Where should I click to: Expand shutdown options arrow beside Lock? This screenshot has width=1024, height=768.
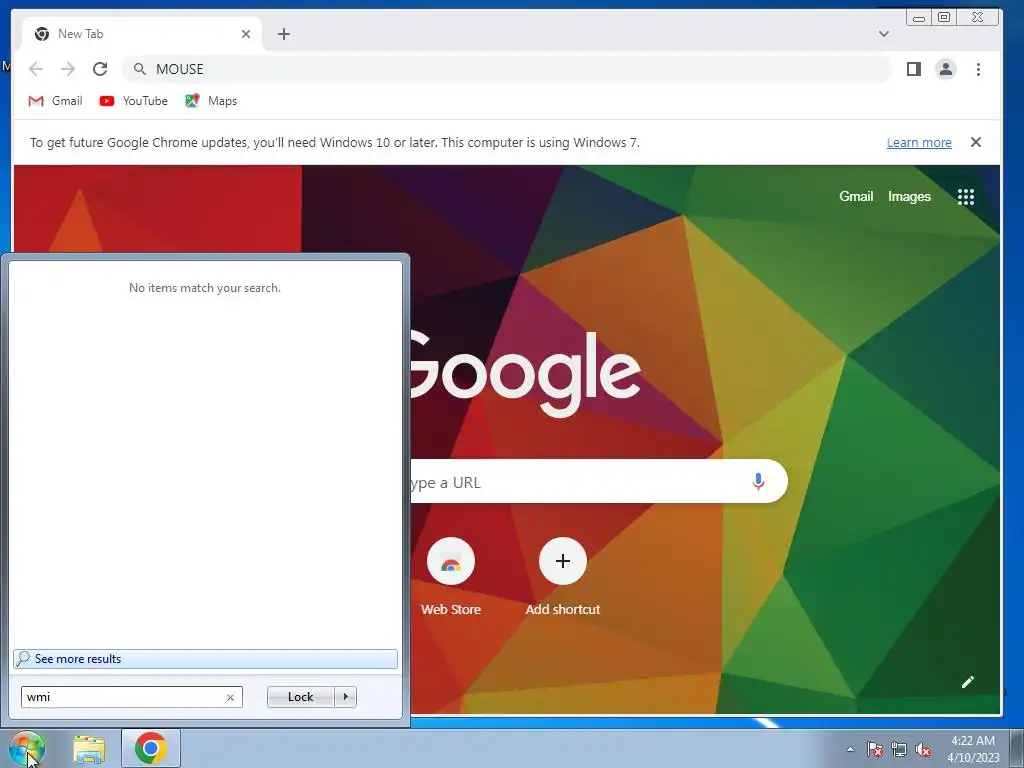pyautogui.click(x=345, y=697)
